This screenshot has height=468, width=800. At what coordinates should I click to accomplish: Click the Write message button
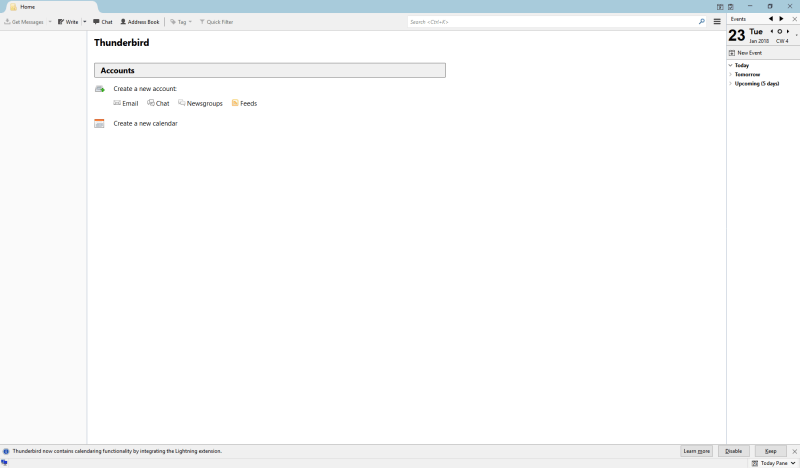coord(68,22)
